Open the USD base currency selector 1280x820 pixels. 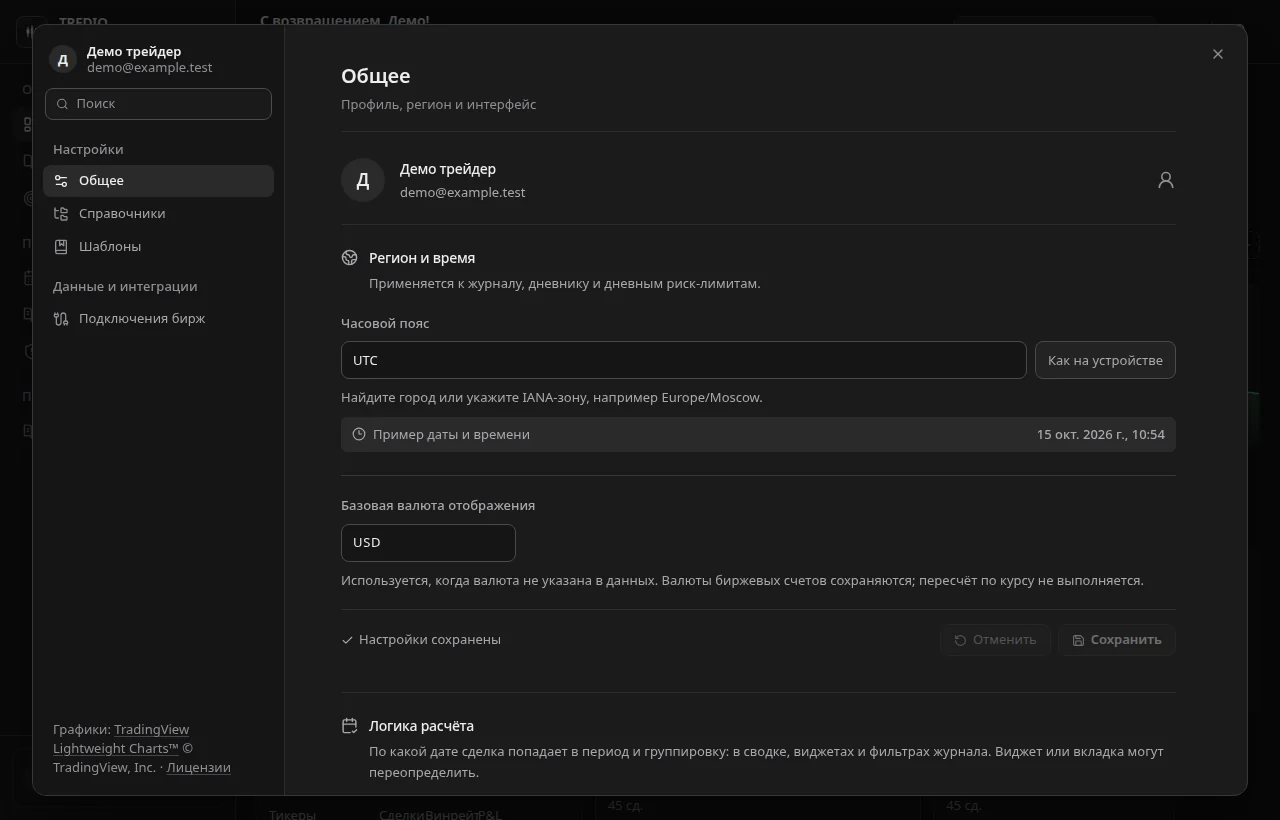pos(428,543)
